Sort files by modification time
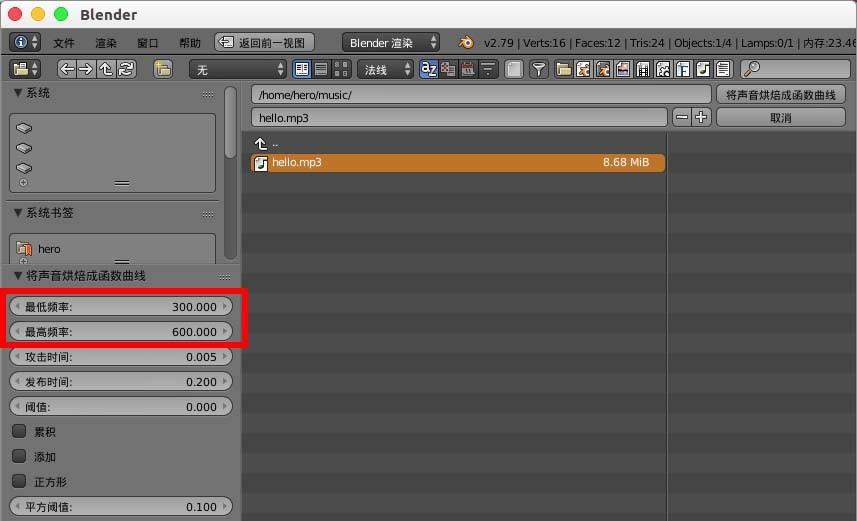 (x=468, y=69)
